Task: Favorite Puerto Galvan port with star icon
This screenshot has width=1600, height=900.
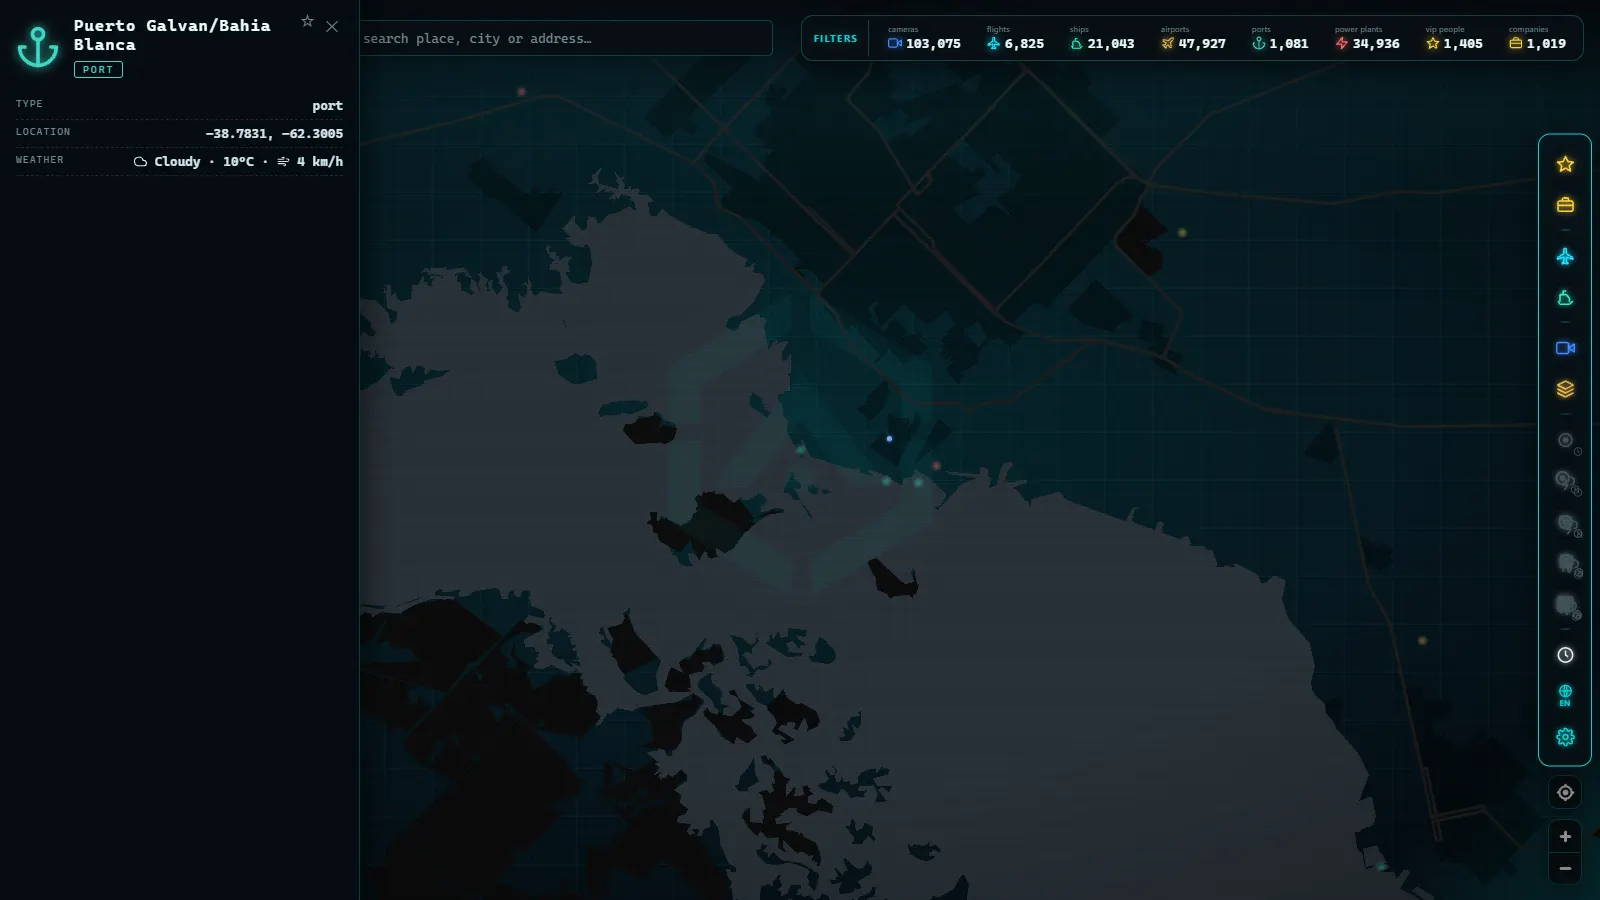Action: point(307,21)
